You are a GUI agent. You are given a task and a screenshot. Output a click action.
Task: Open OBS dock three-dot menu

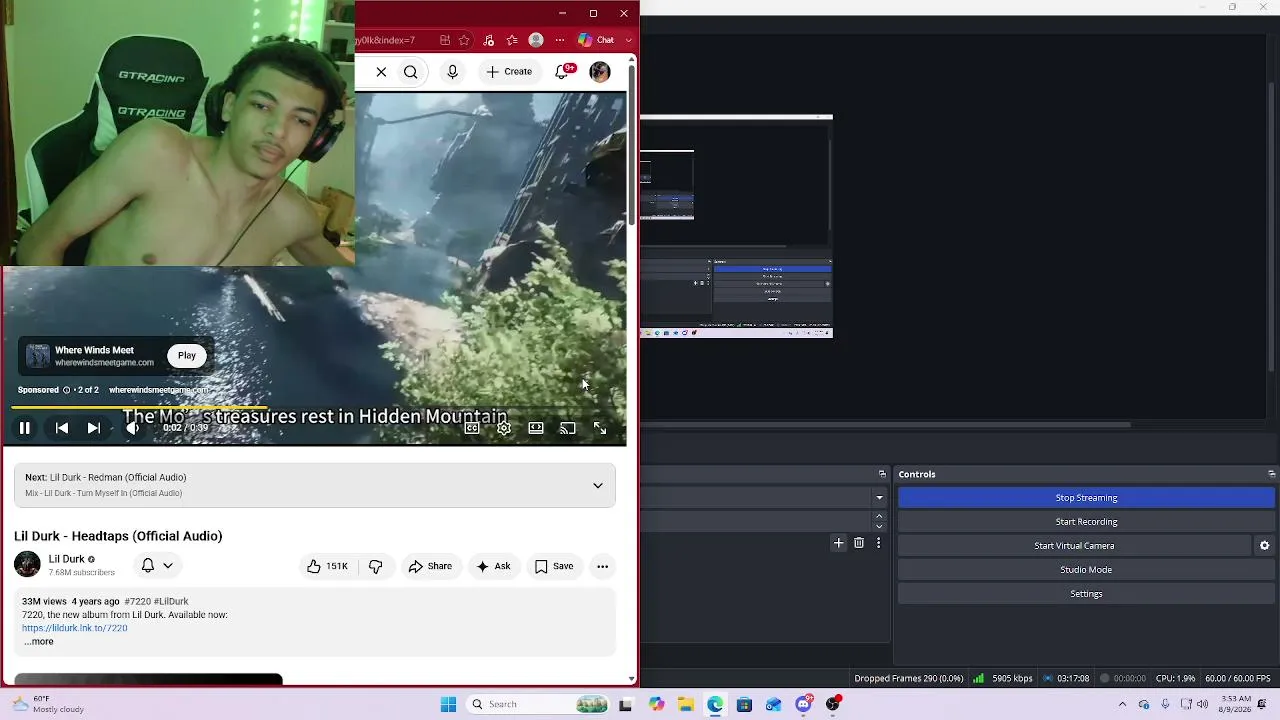coord(878,543)
